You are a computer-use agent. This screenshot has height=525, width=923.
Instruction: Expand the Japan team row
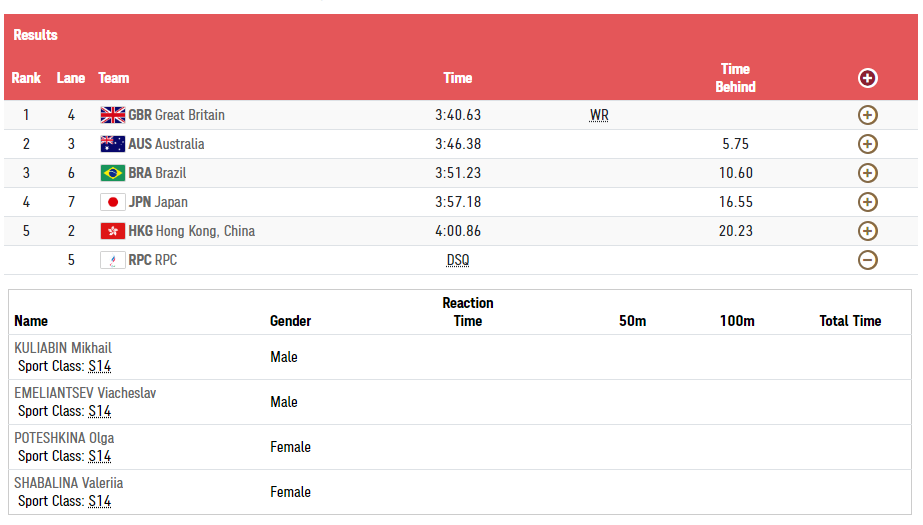[x=867, y=202]
